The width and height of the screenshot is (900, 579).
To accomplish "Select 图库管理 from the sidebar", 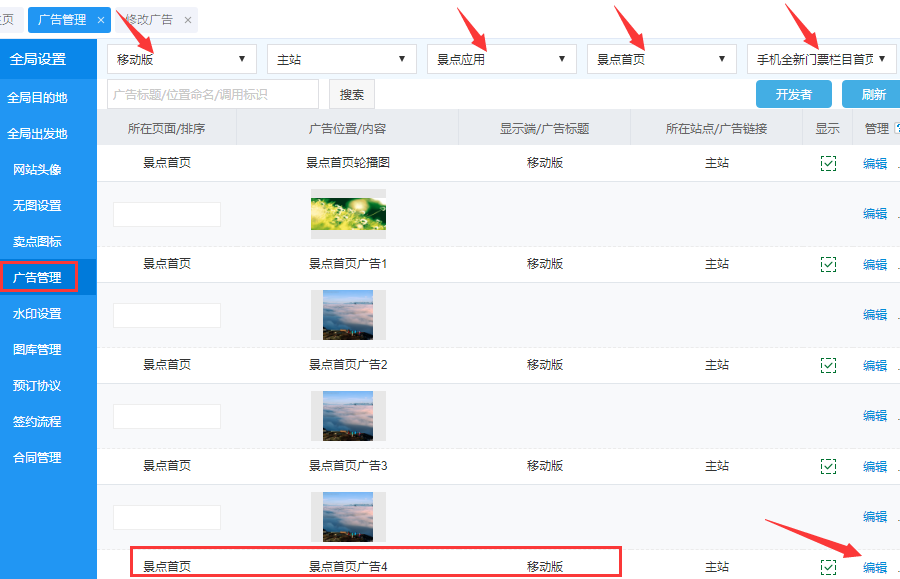I will tap(37, 349).
